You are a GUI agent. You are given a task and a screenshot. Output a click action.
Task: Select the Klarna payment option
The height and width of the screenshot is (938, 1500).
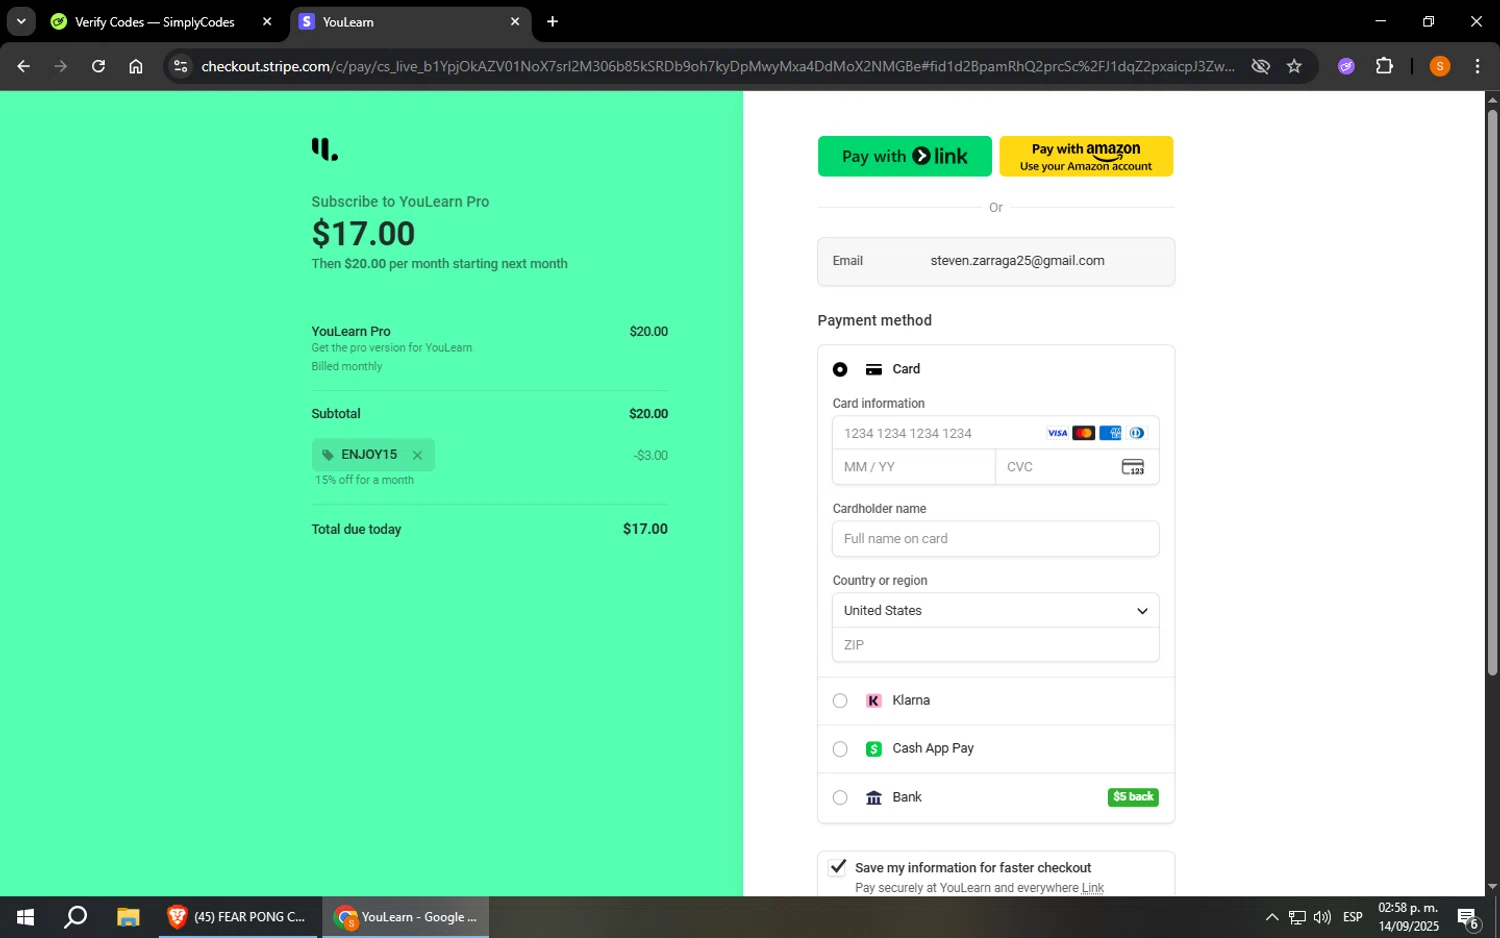[840, 701]
